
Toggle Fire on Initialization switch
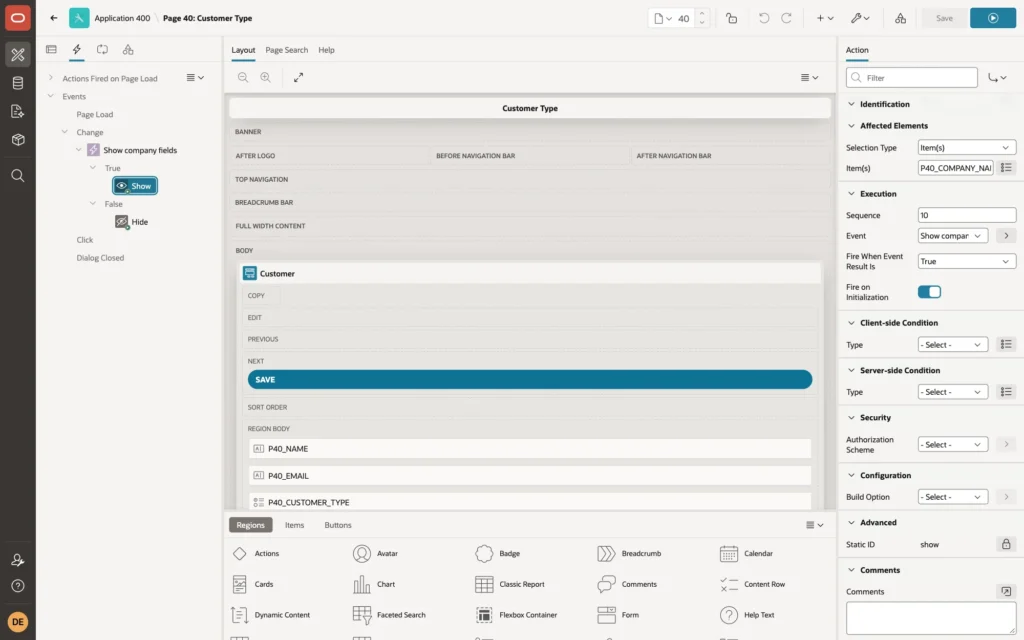tap(929, 292)
